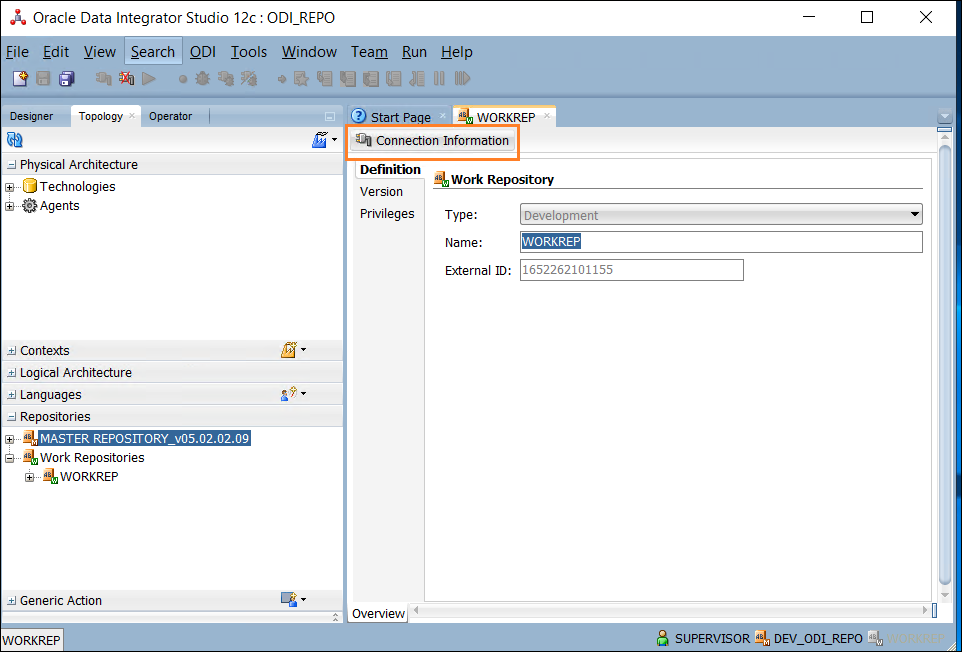Expand the Agents tree node
This screenshot has height=652, width=962.
click(9, 207)
